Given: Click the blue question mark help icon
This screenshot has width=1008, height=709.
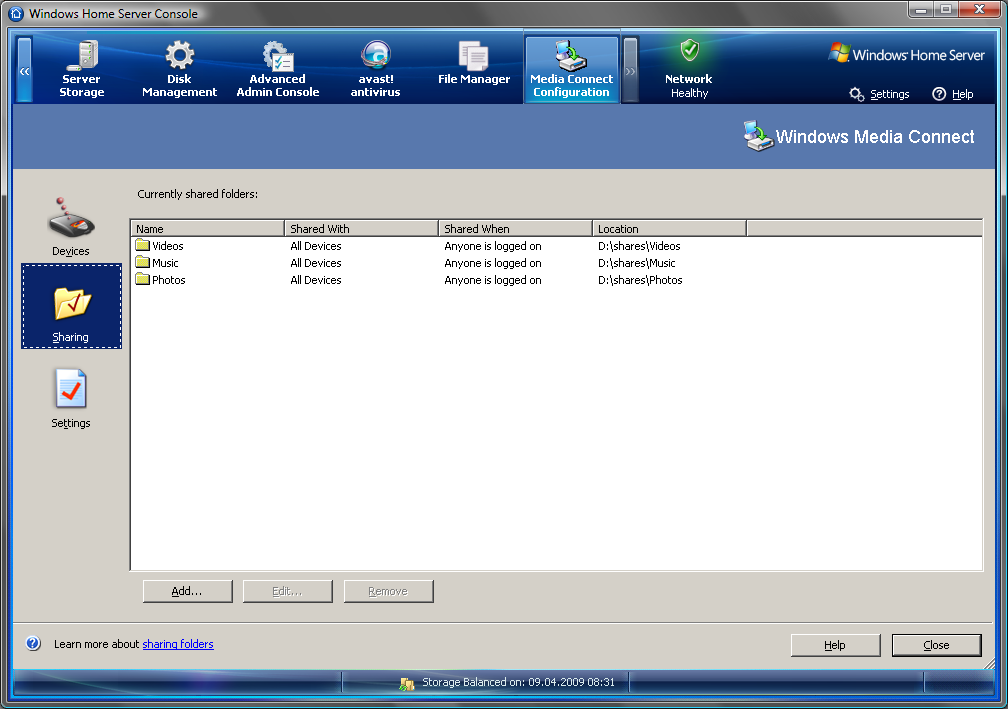Looking at the screenshot, I should click(x=33, y=643).
